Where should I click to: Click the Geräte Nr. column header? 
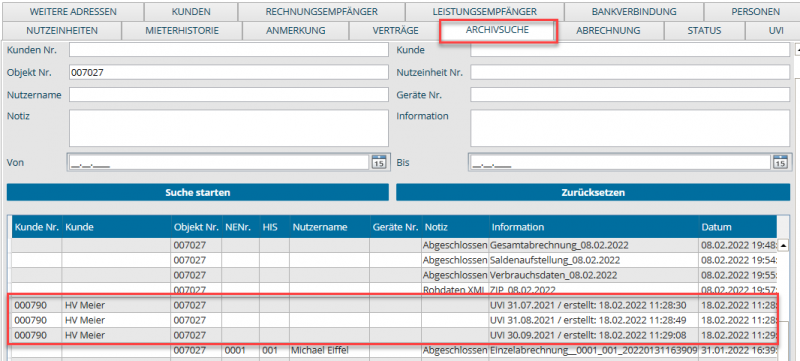pyautogui.click(x=395, y=227)
